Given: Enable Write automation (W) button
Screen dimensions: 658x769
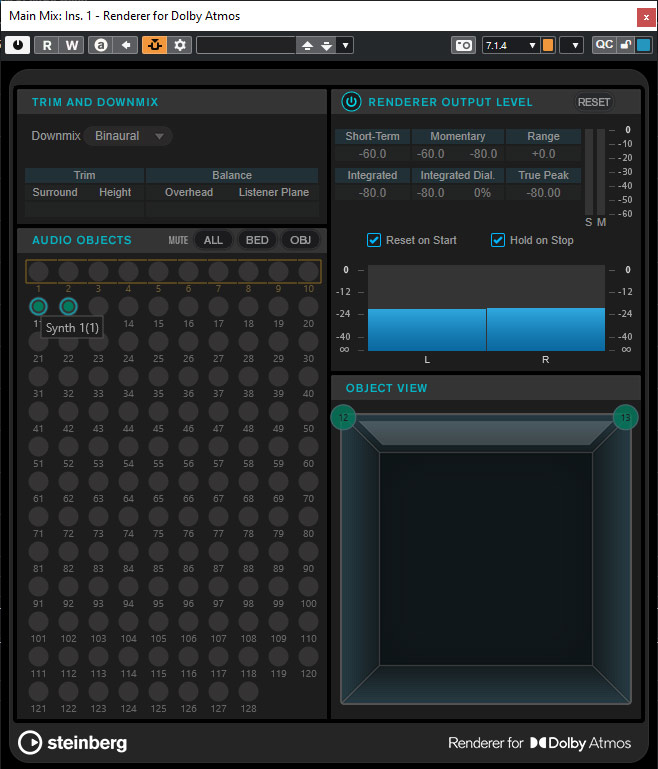Looking at the screenshot, I should click(71, 45).
